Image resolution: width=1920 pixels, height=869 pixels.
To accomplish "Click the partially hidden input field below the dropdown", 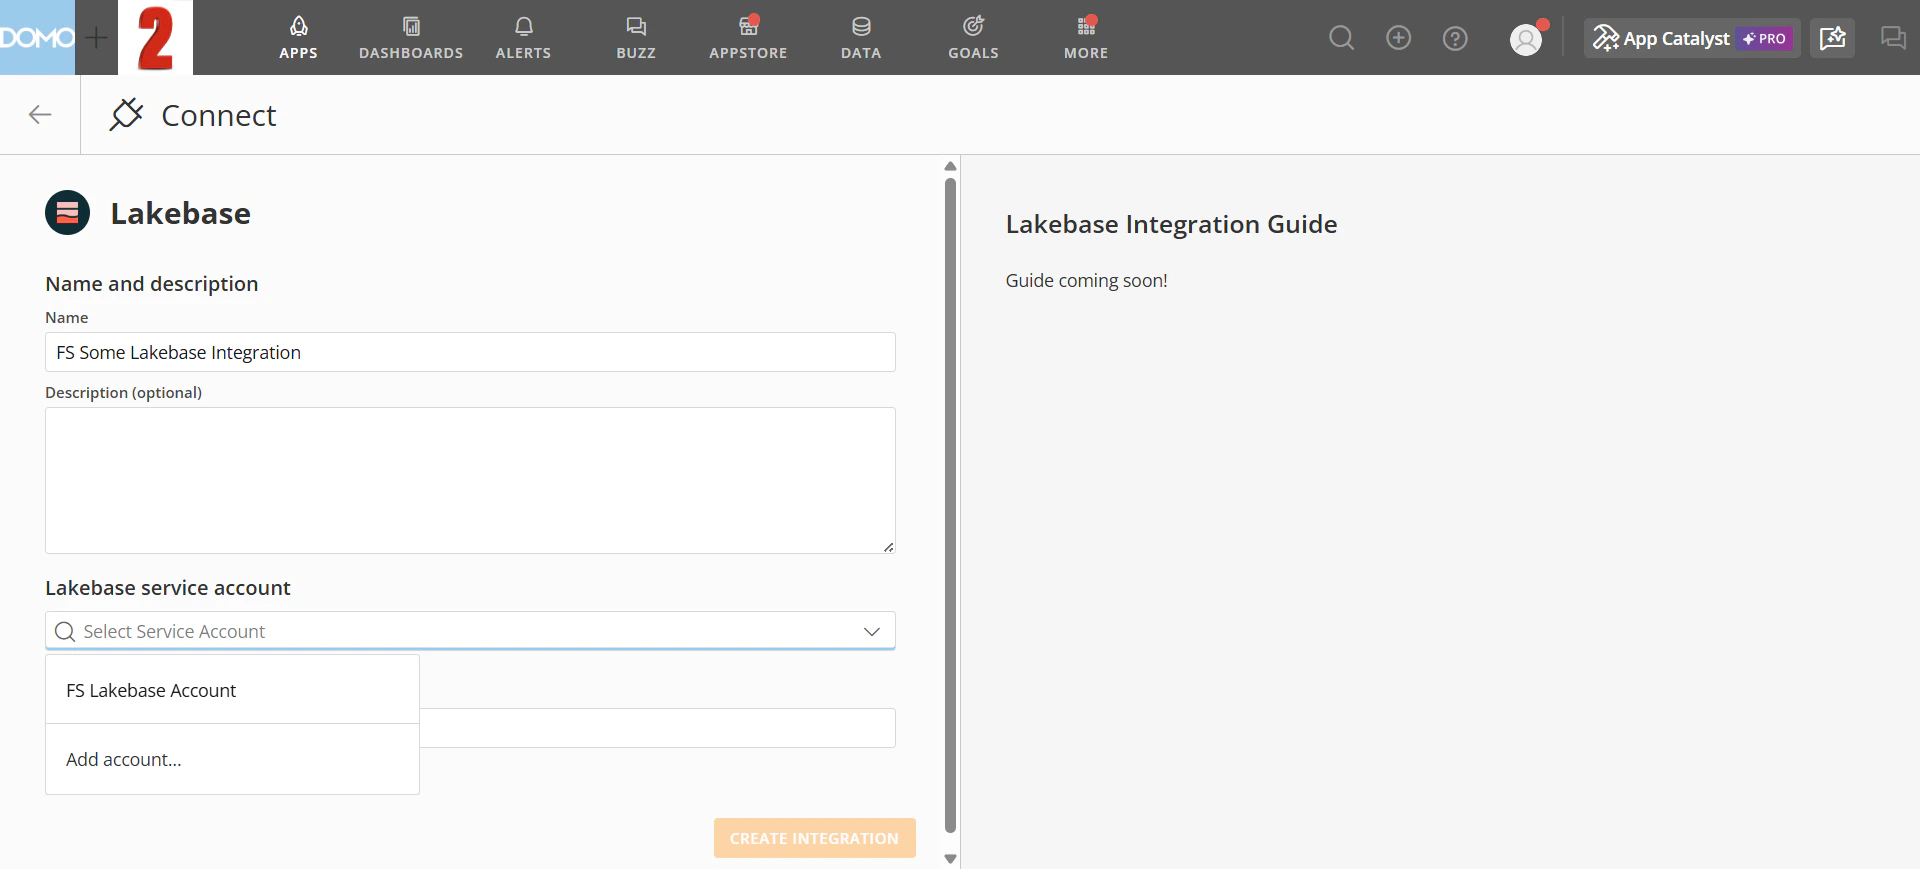I will tap(657, 728).
